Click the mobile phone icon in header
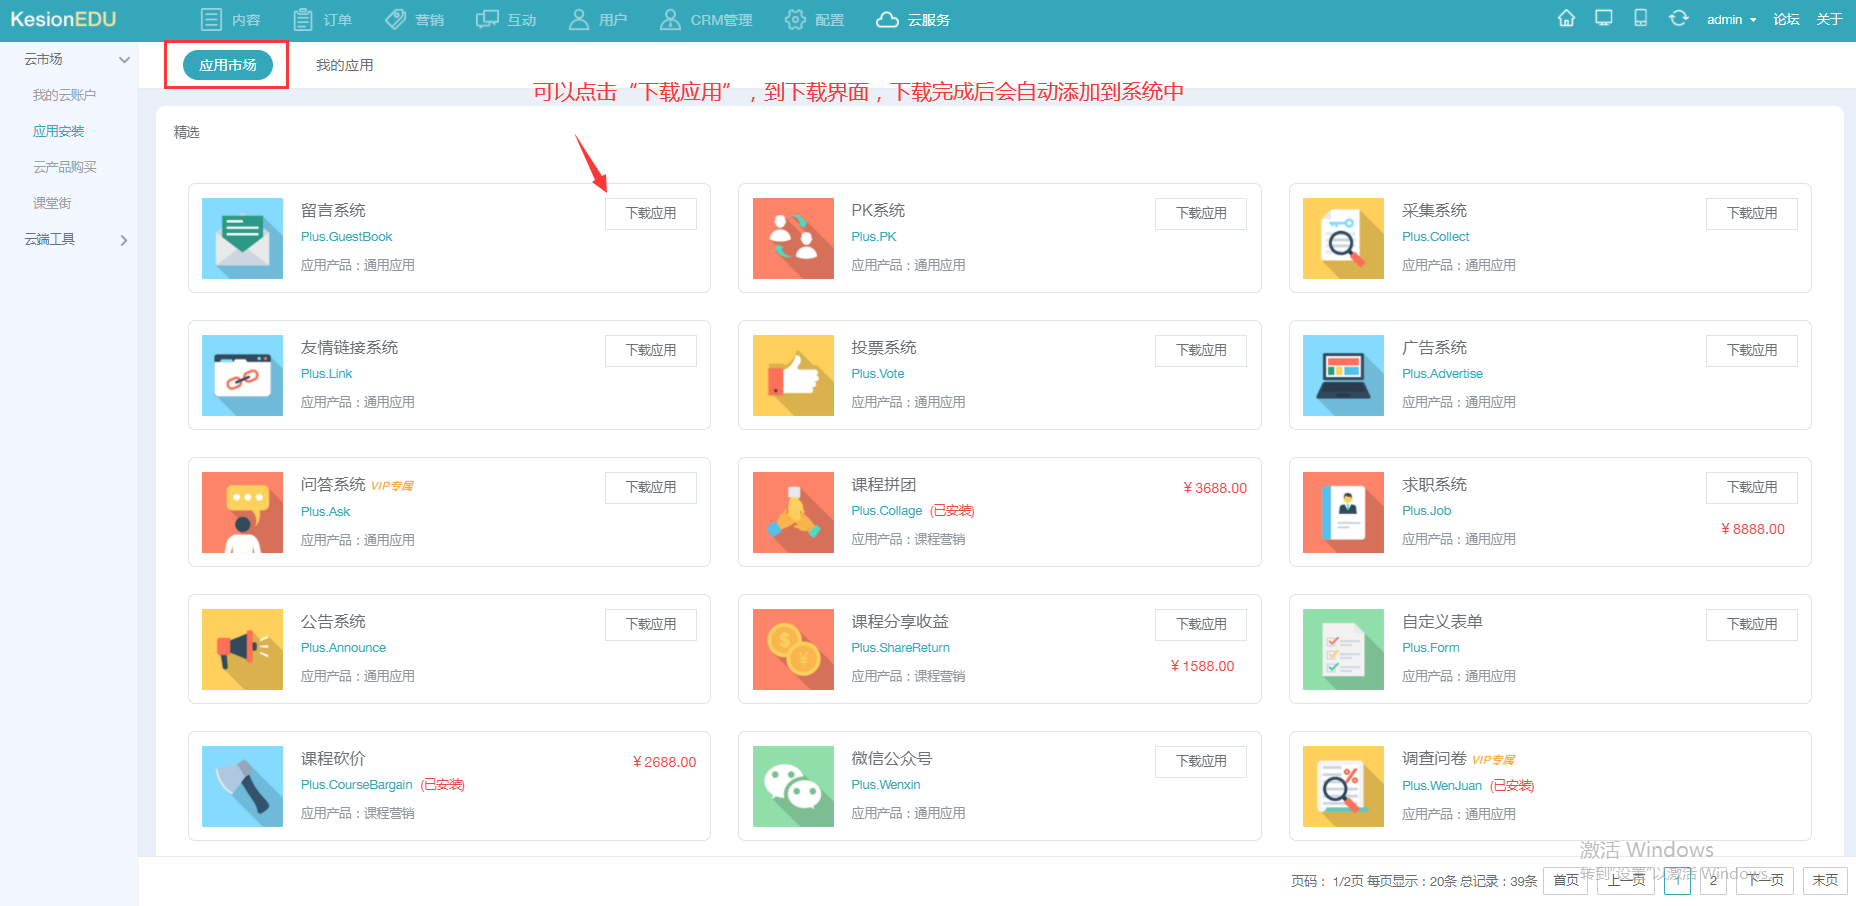 tap(1641, 19)
